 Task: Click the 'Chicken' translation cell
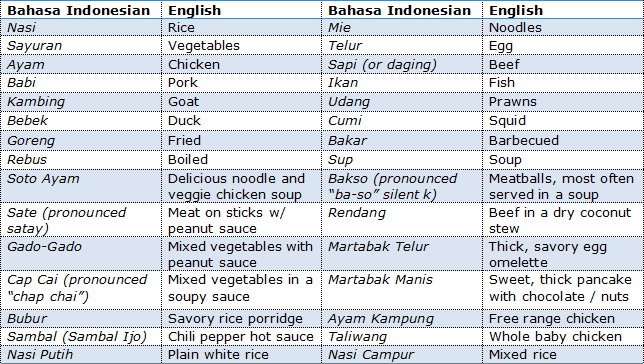241,65
